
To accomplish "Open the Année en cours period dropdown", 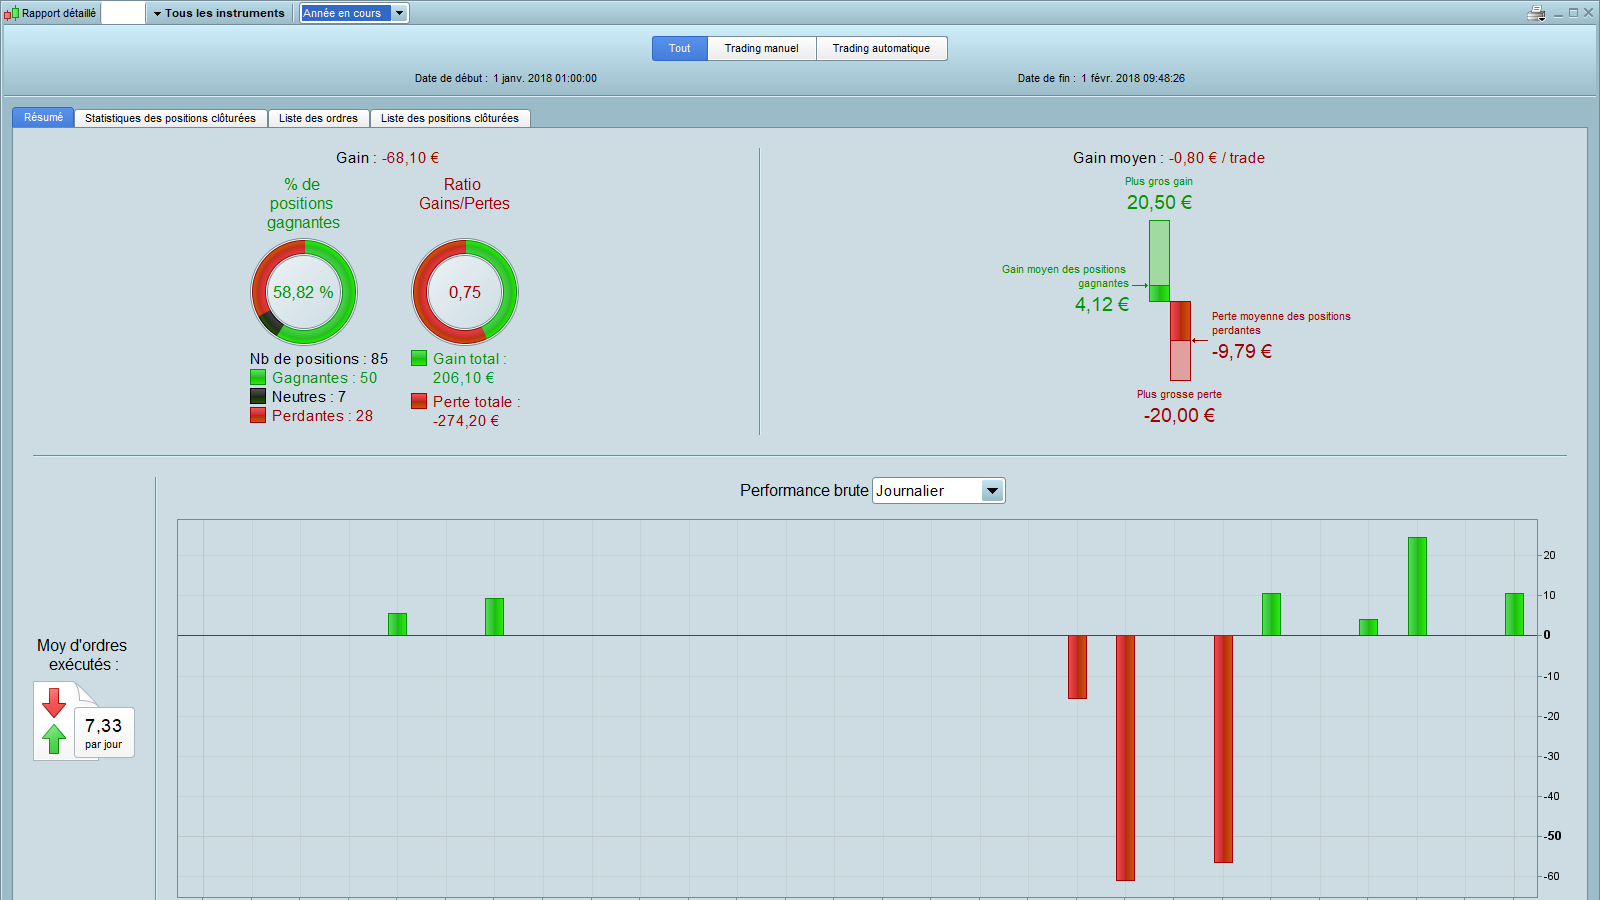I will 354,13.
